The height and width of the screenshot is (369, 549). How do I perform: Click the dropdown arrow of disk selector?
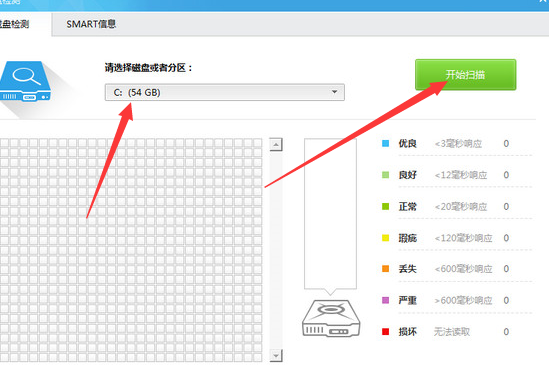(334, 92)
